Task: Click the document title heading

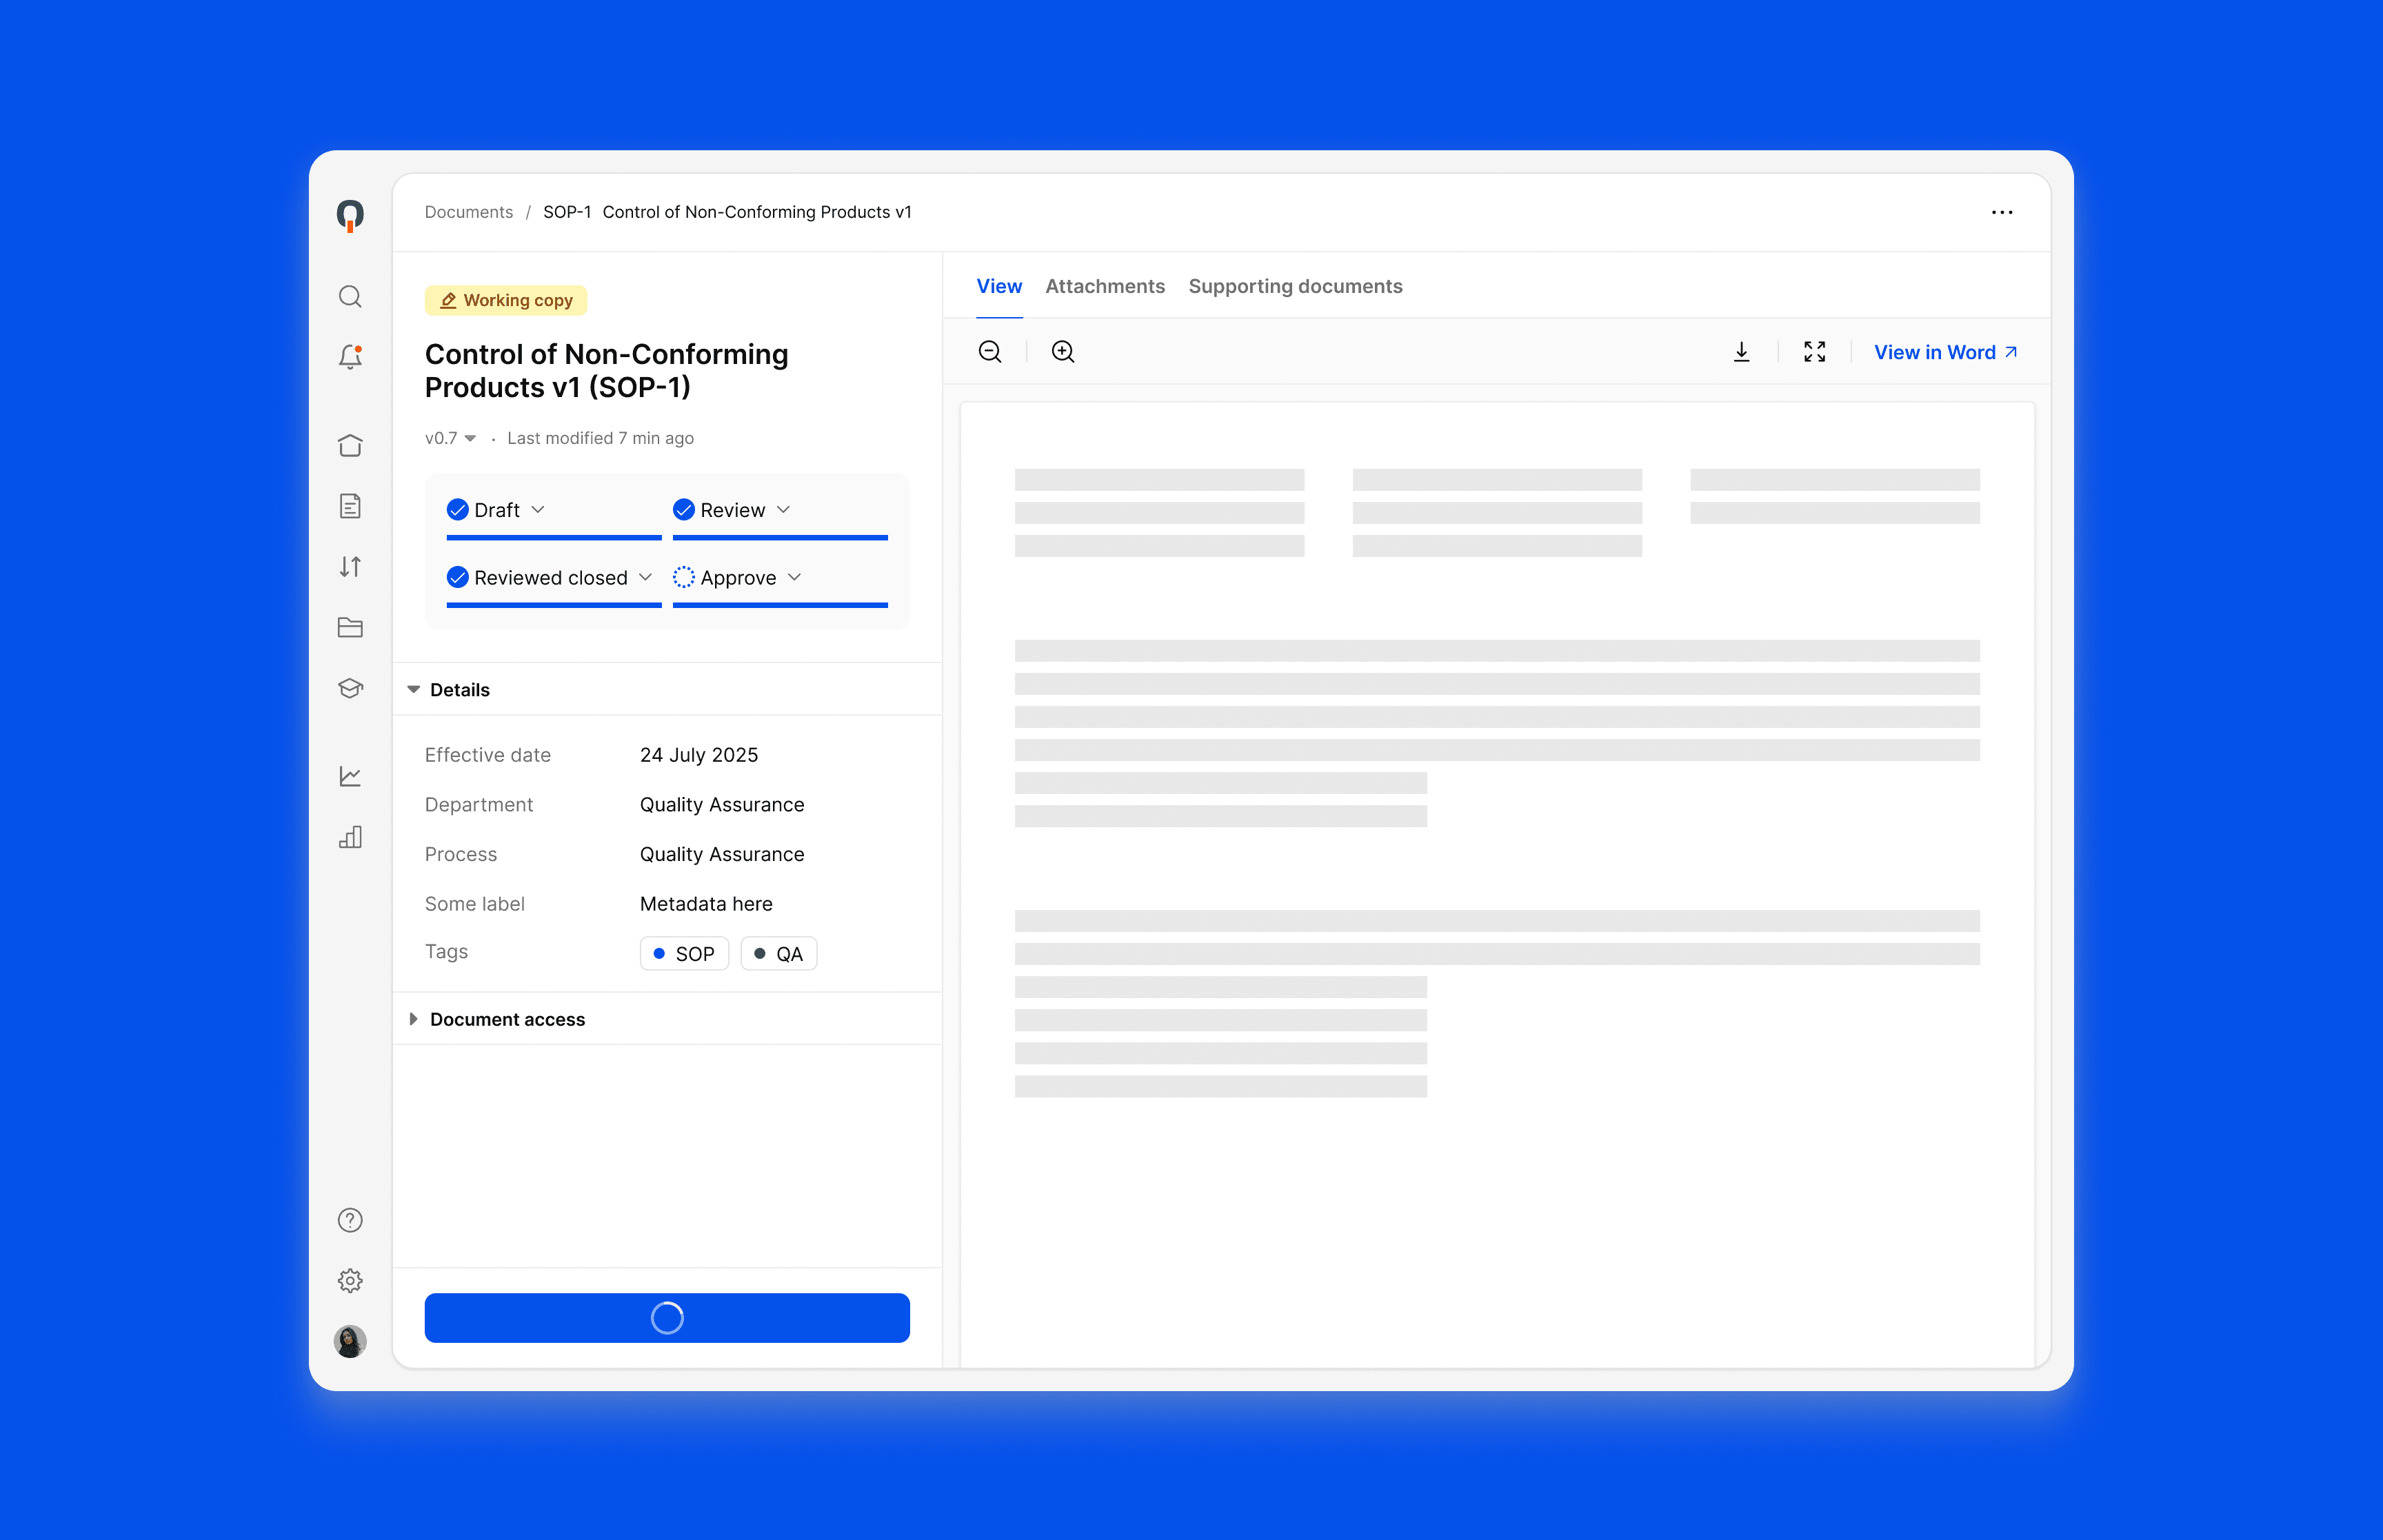Action: pyautogui.click(x=606, y=371)
